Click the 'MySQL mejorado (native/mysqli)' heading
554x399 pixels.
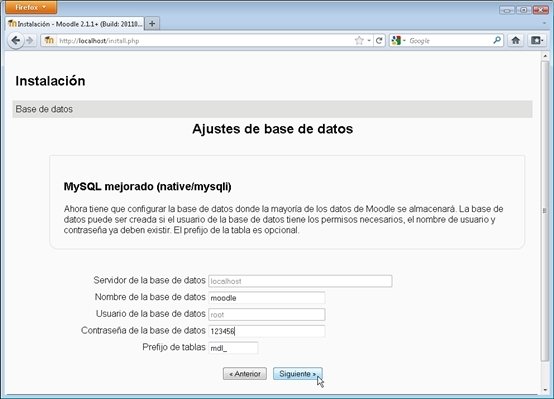148,186
